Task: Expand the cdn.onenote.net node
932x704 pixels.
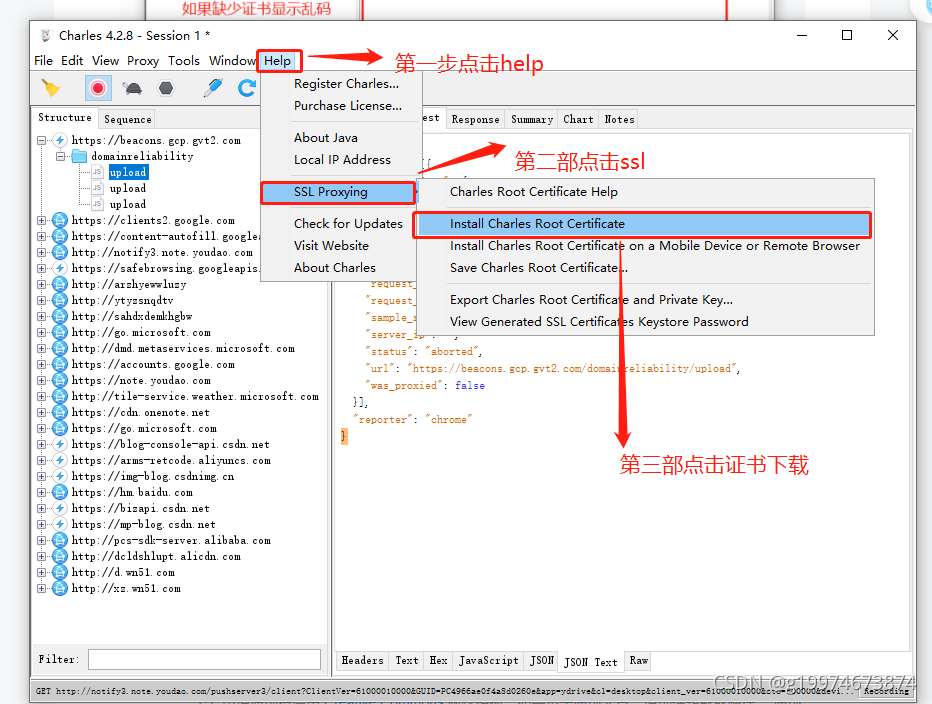Action: [42, 413]
